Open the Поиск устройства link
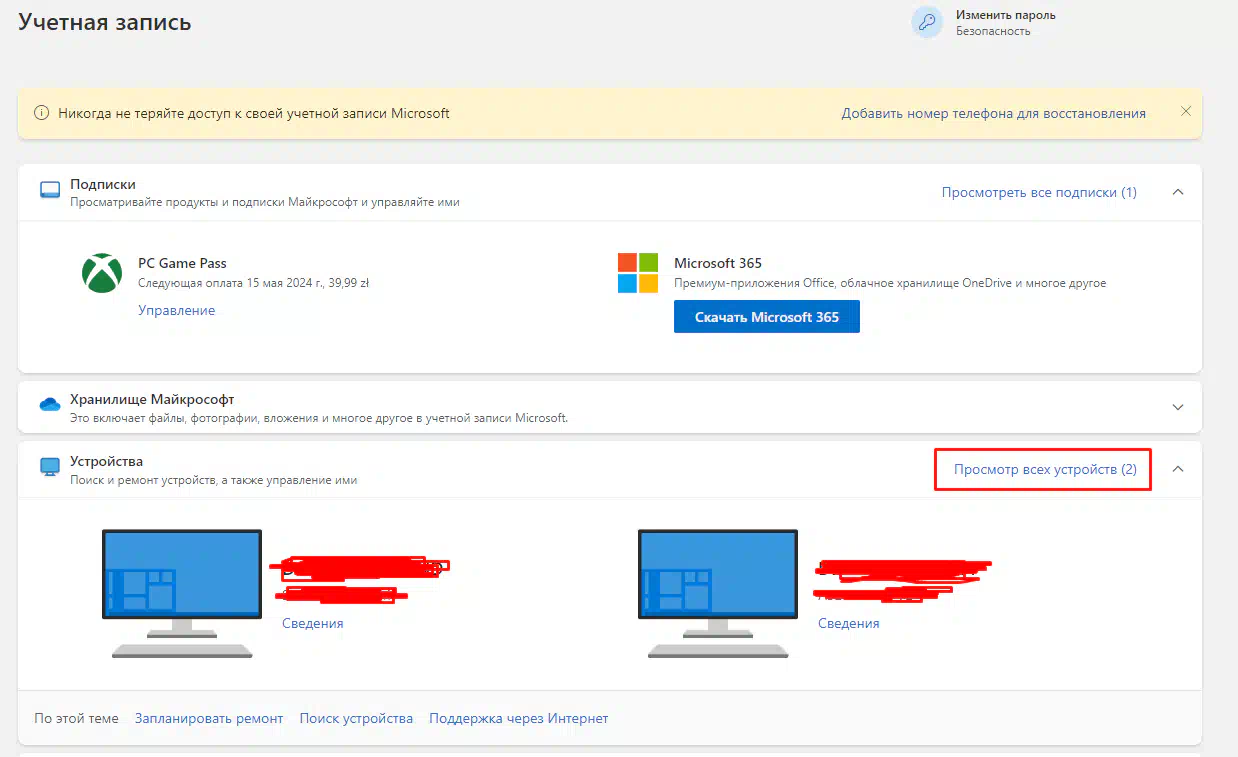The image size is (1238, 757). (x=356, y=718)
